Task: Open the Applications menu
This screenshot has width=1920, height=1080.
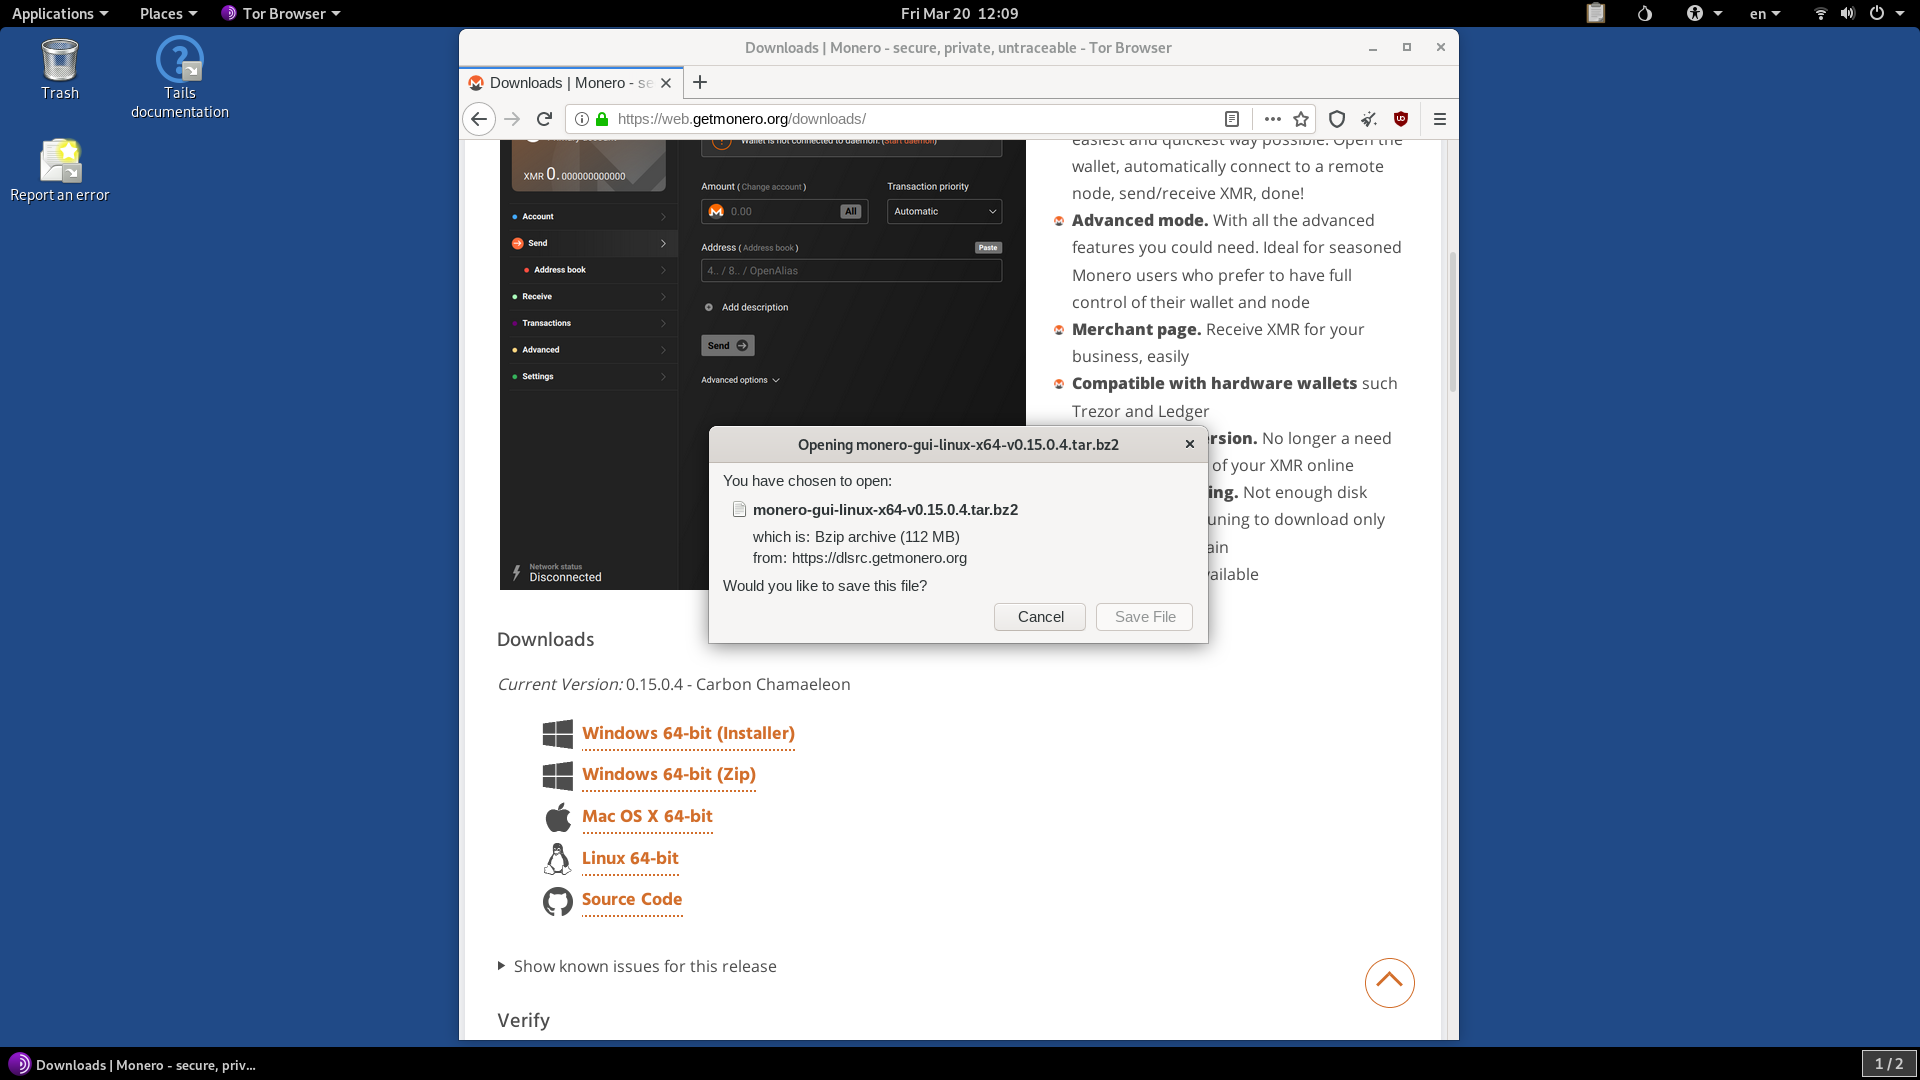Action: [59, 13]
